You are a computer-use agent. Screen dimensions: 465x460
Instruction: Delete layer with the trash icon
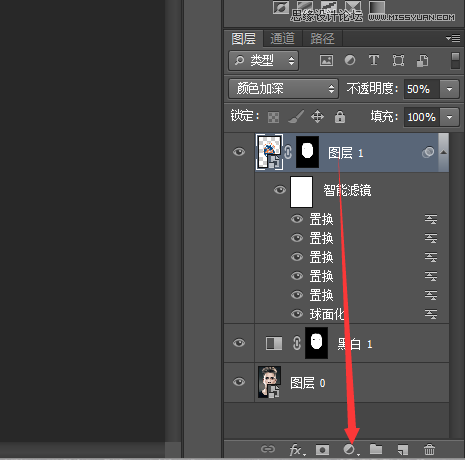tap(429, 449)
